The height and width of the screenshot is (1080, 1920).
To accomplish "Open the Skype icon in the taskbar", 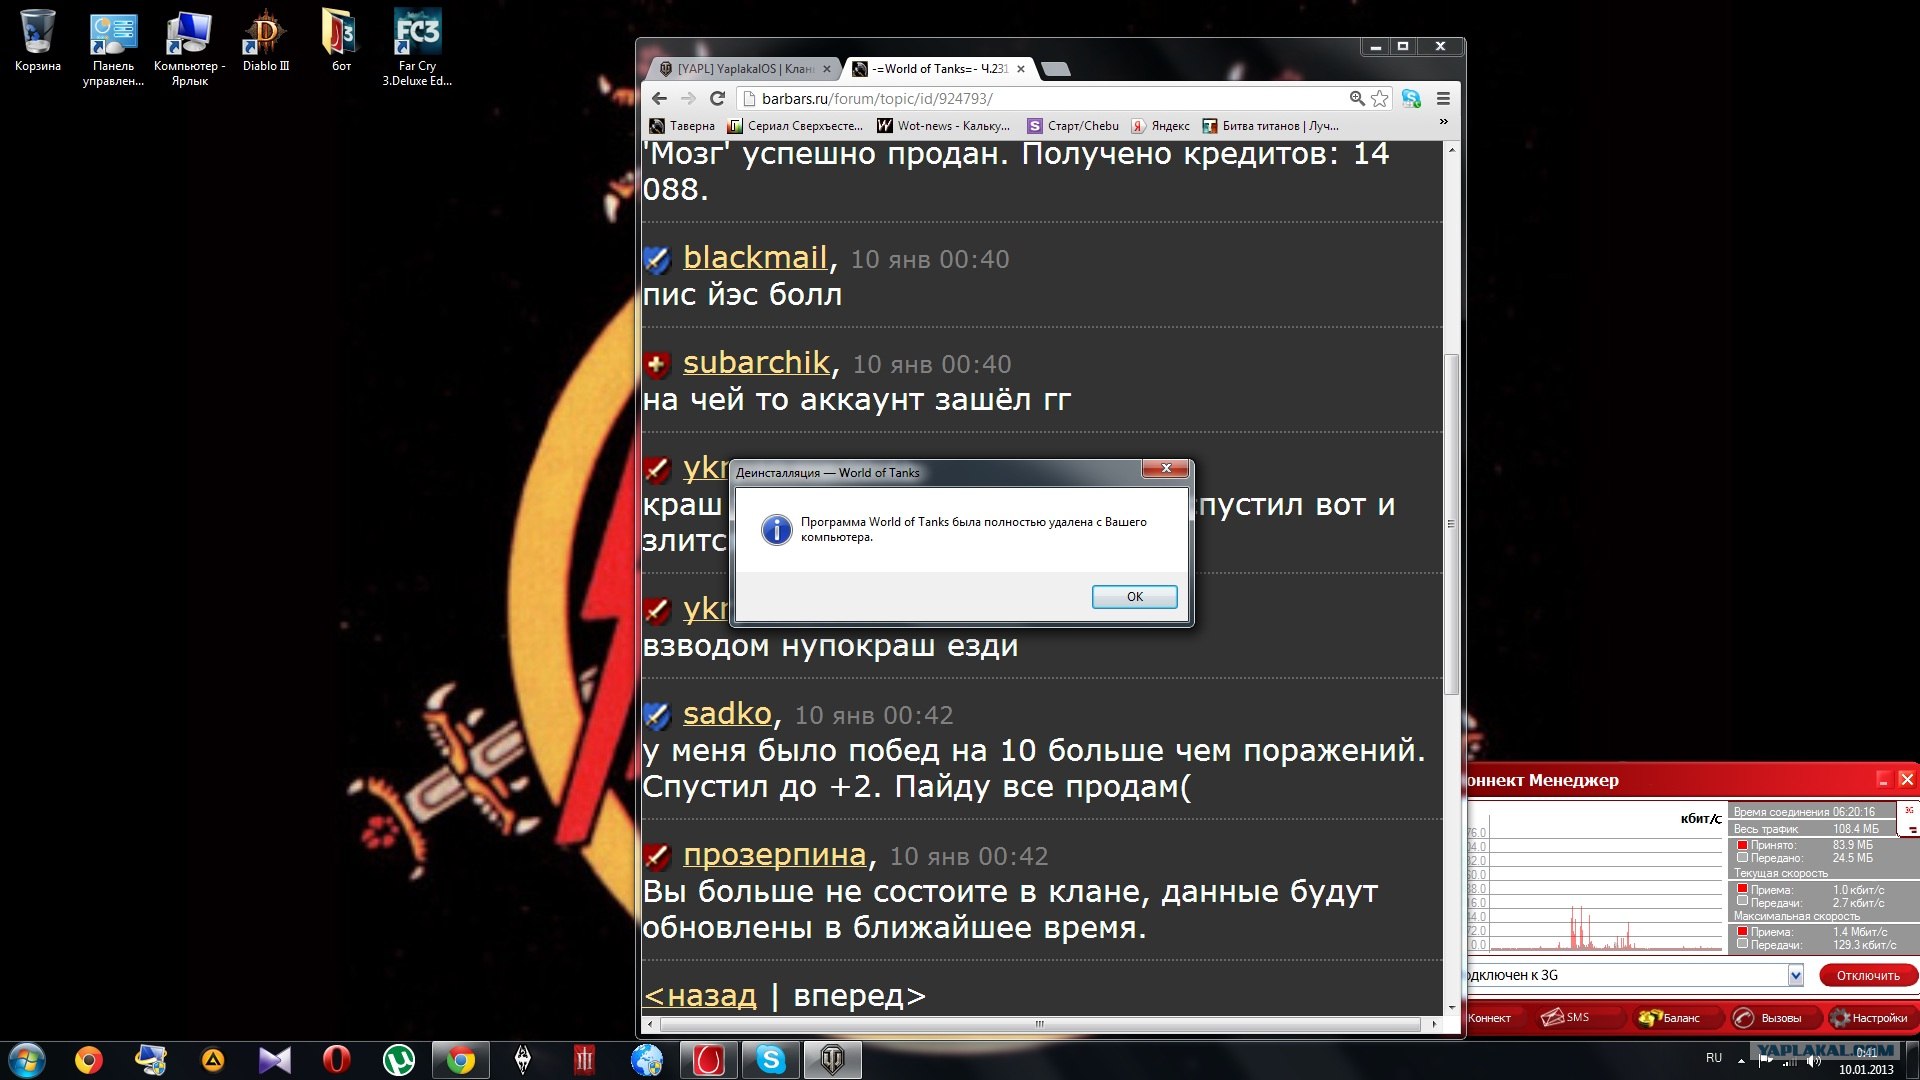I will 770,1059.
